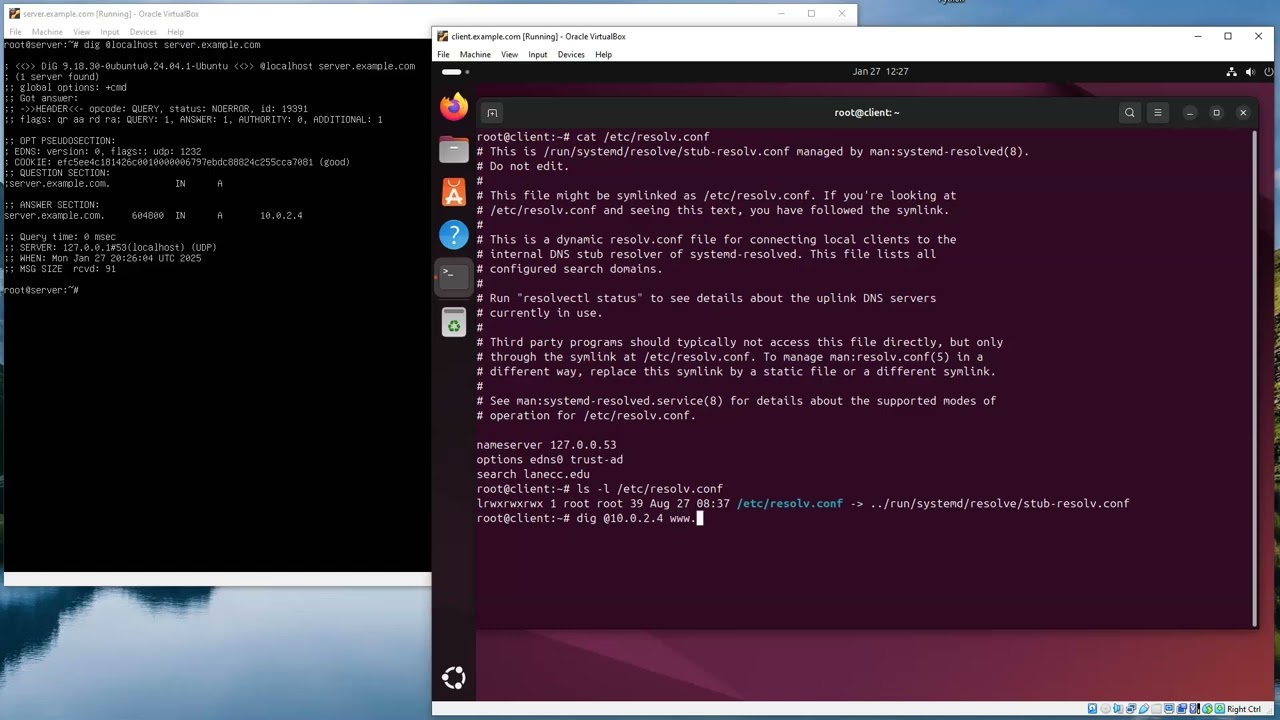Click the COOKIE line in server window

177,162
